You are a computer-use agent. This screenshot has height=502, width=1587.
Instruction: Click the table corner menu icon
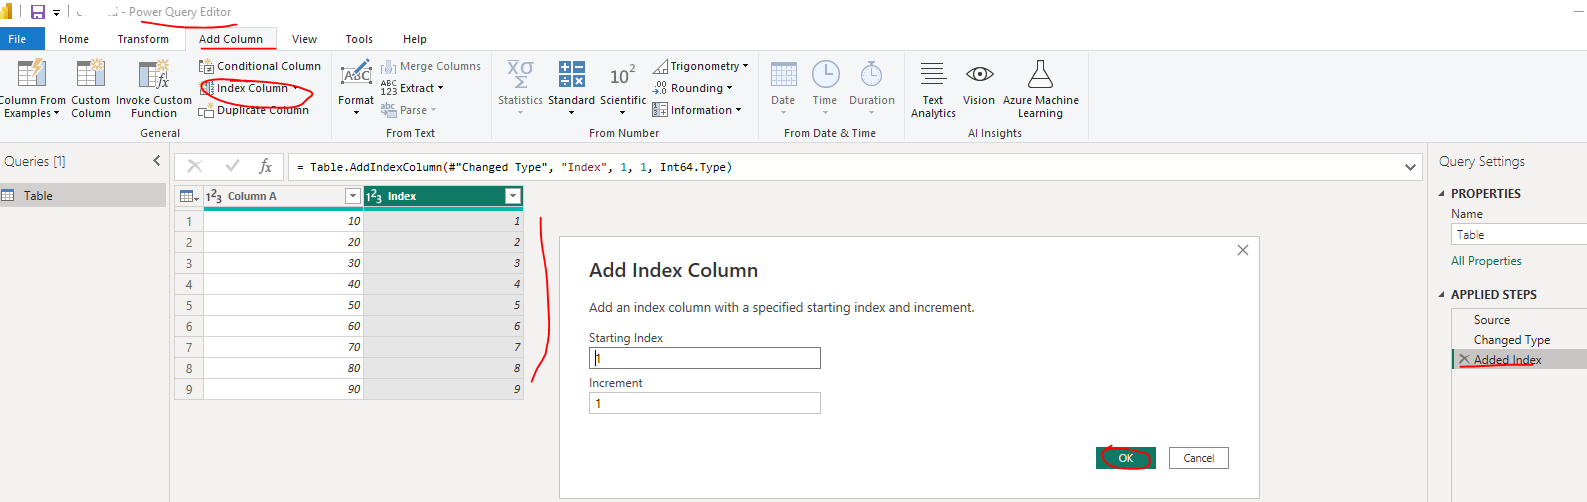[x=189, y=196]
